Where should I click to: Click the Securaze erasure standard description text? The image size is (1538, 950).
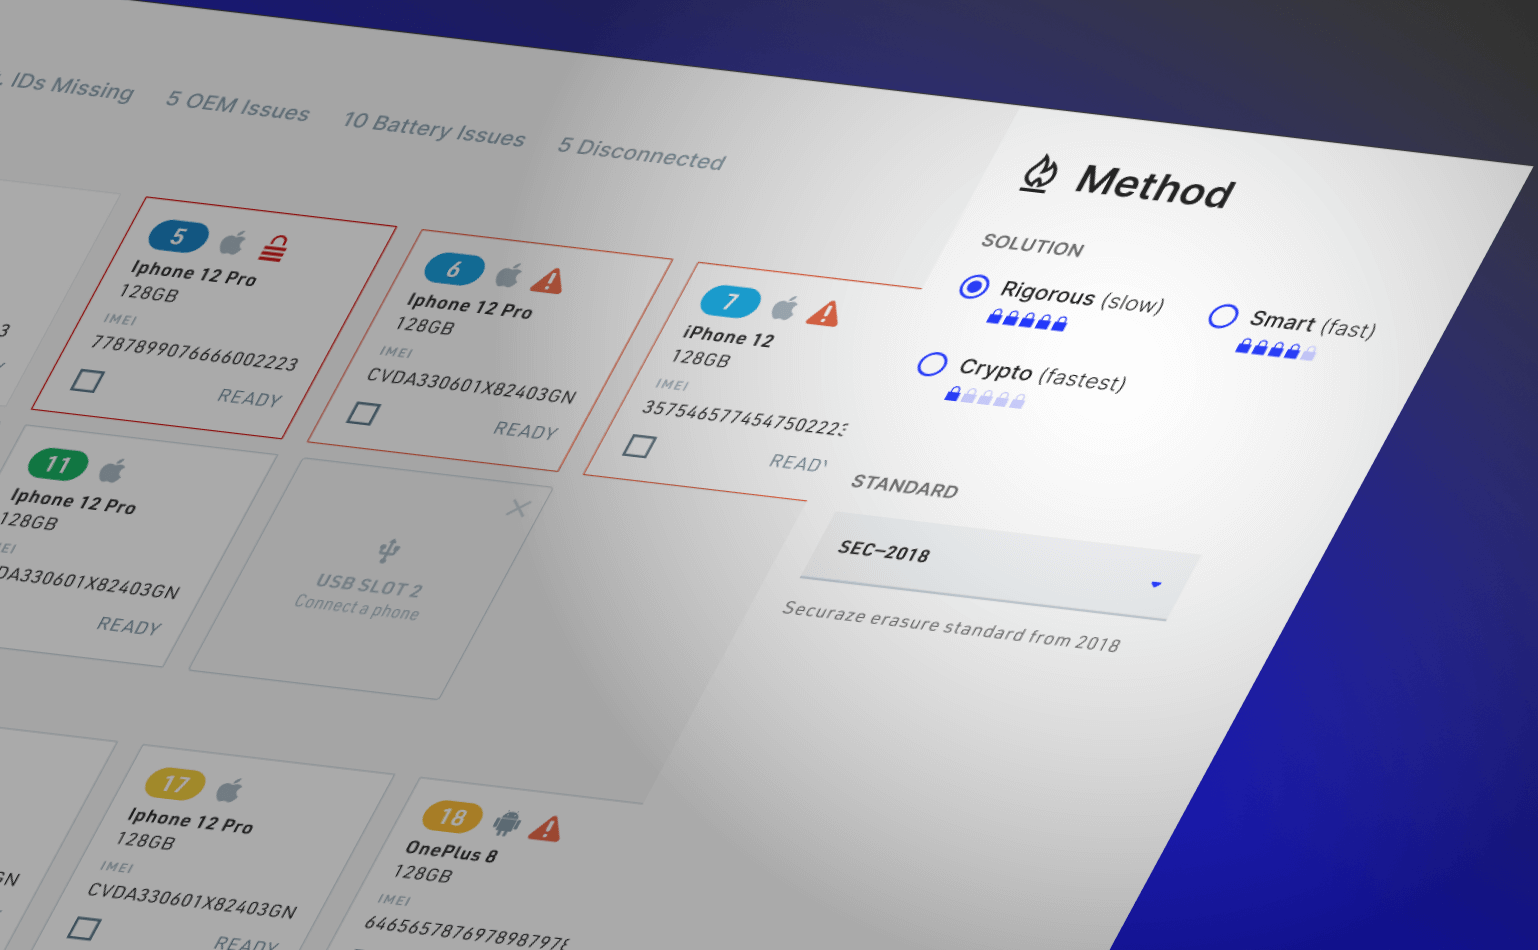pos(951,626)
